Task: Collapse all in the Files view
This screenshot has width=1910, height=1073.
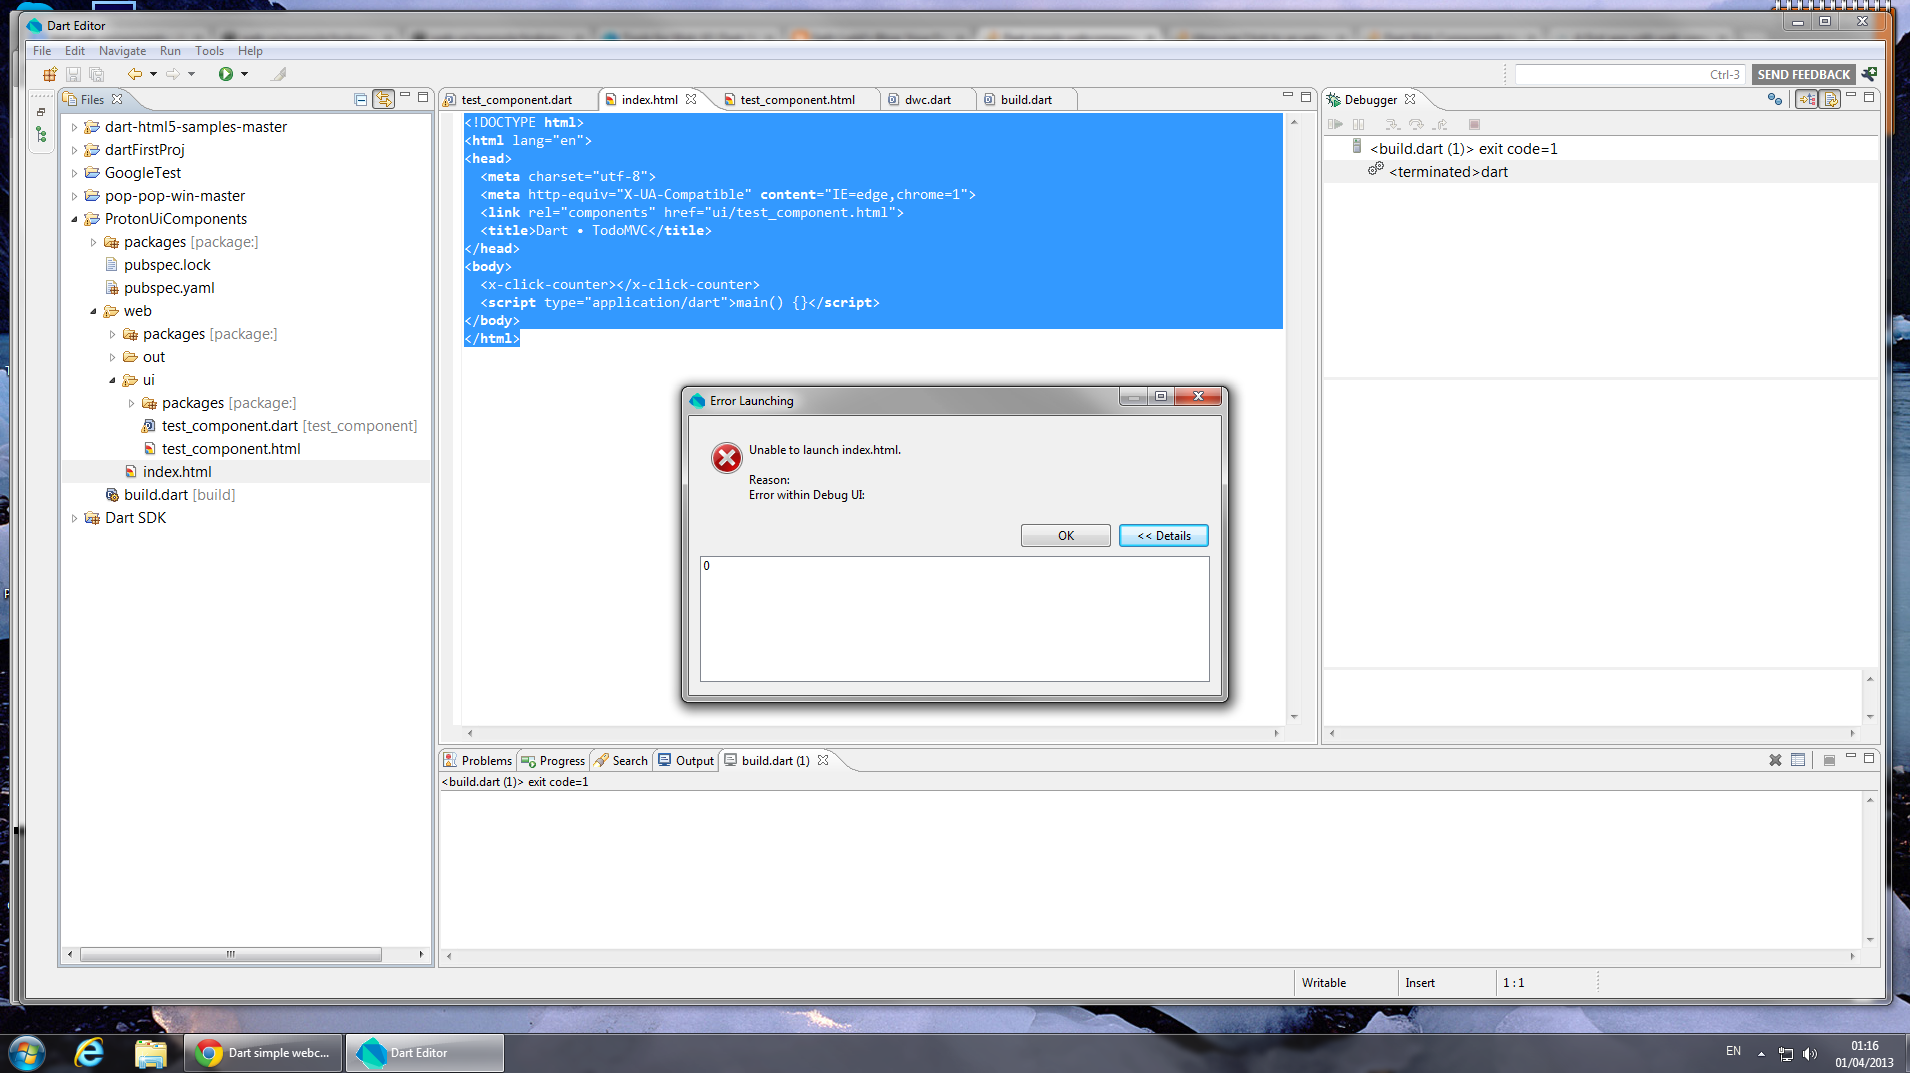Action: [x=361, y=99]
